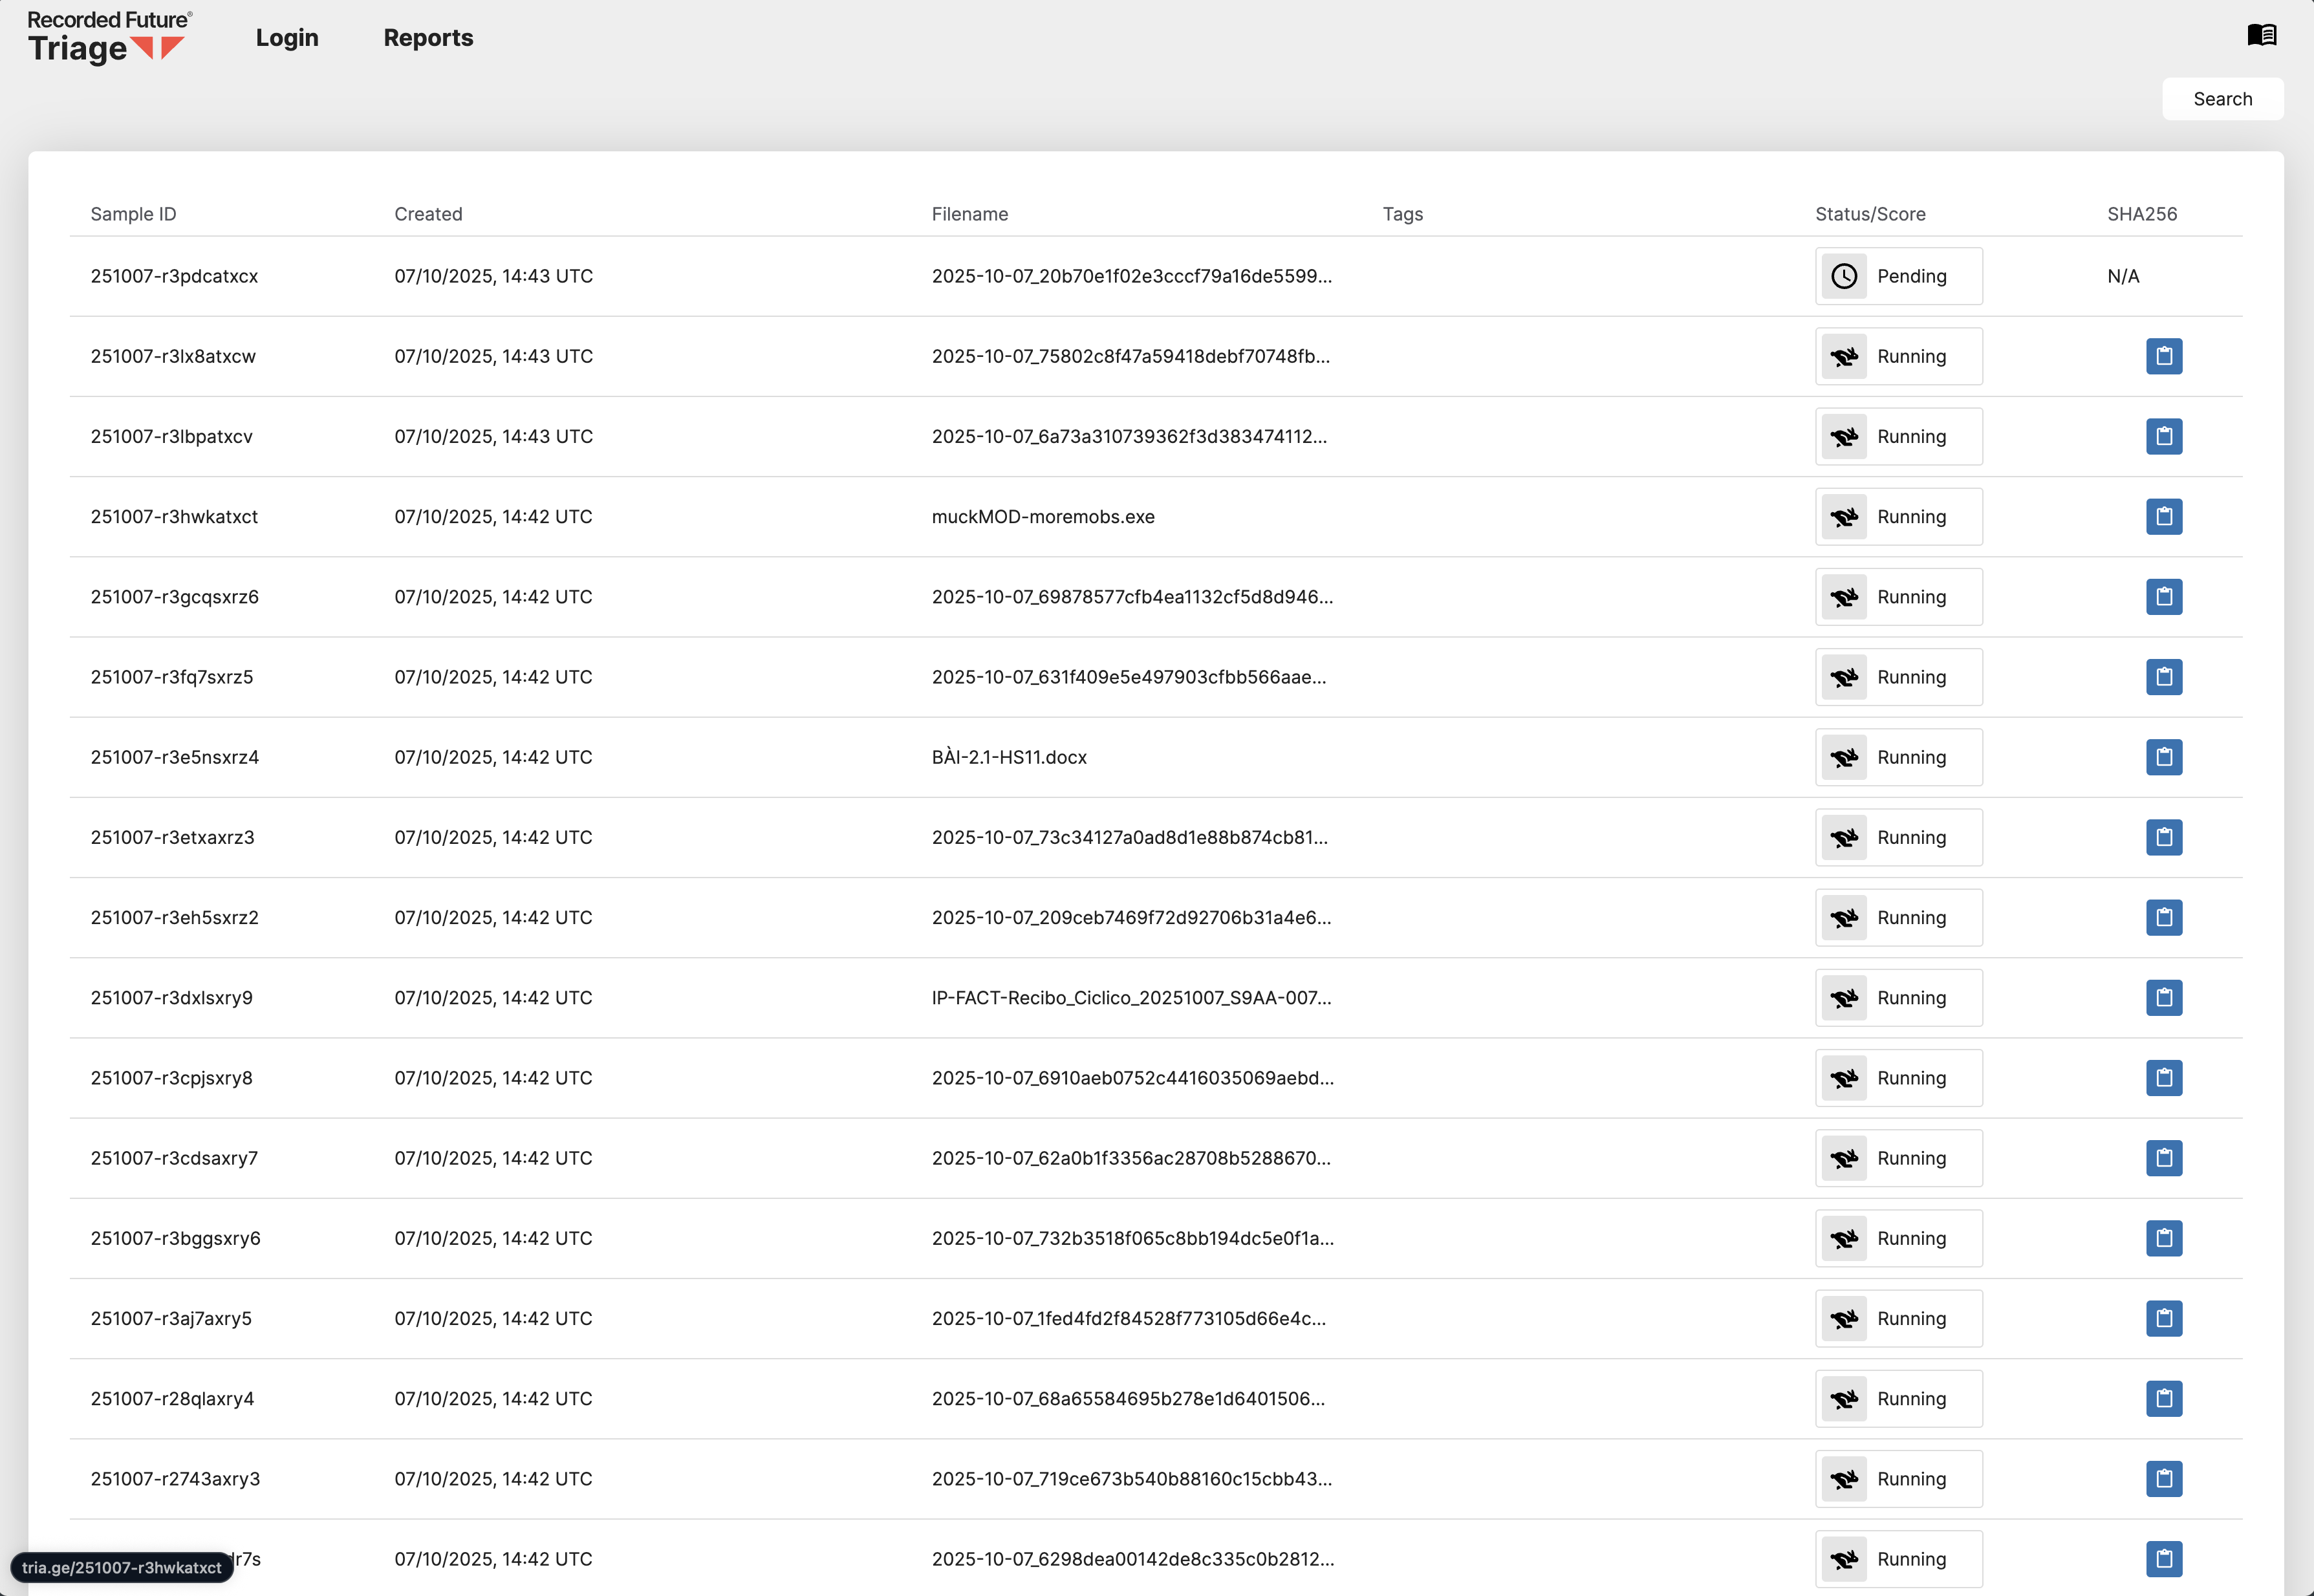The width and height of the screenshot is (2314, 1596).
Task: Copy SHA256 of muckMOD-moremobs.exe sample
Action: click(x=2163, y=517)
